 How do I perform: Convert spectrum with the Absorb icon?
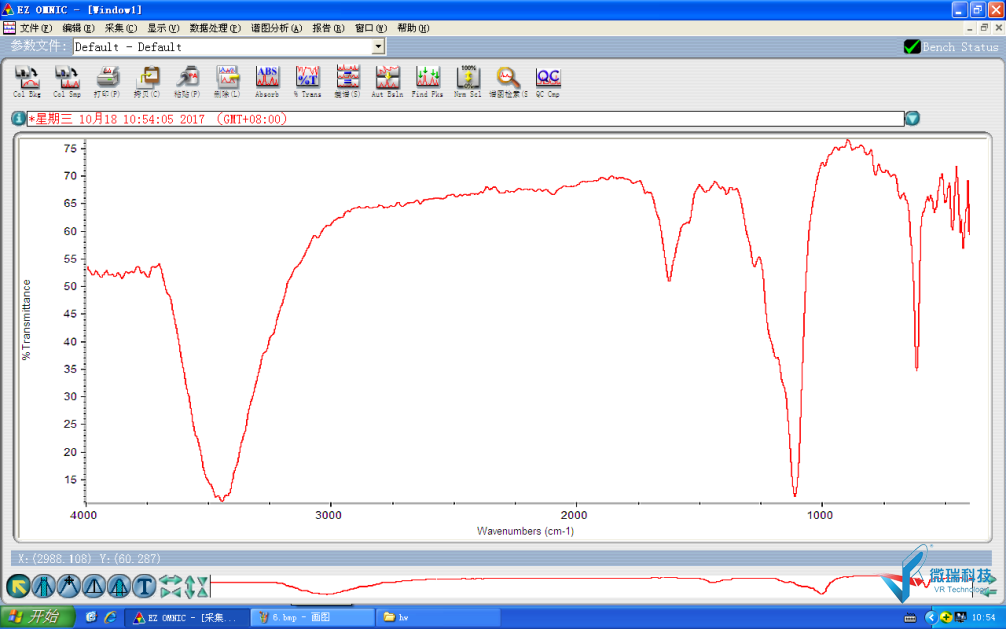tap(267, 81)
